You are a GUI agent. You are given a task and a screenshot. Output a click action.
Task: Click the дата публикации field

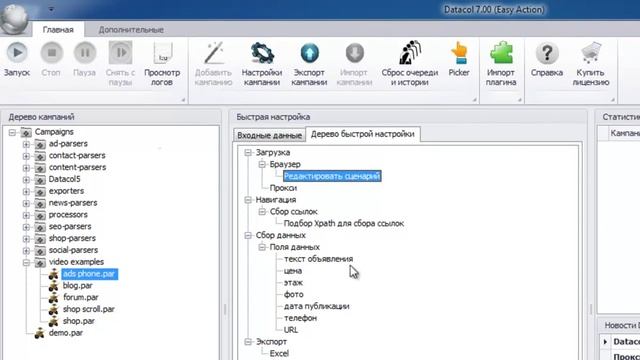point(316,307)
